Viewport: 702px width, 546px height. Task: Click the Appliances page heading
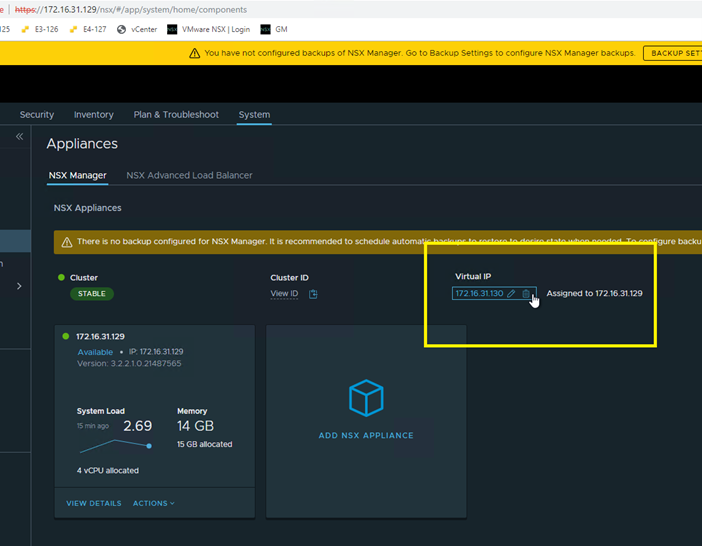(x=82, y=144)
